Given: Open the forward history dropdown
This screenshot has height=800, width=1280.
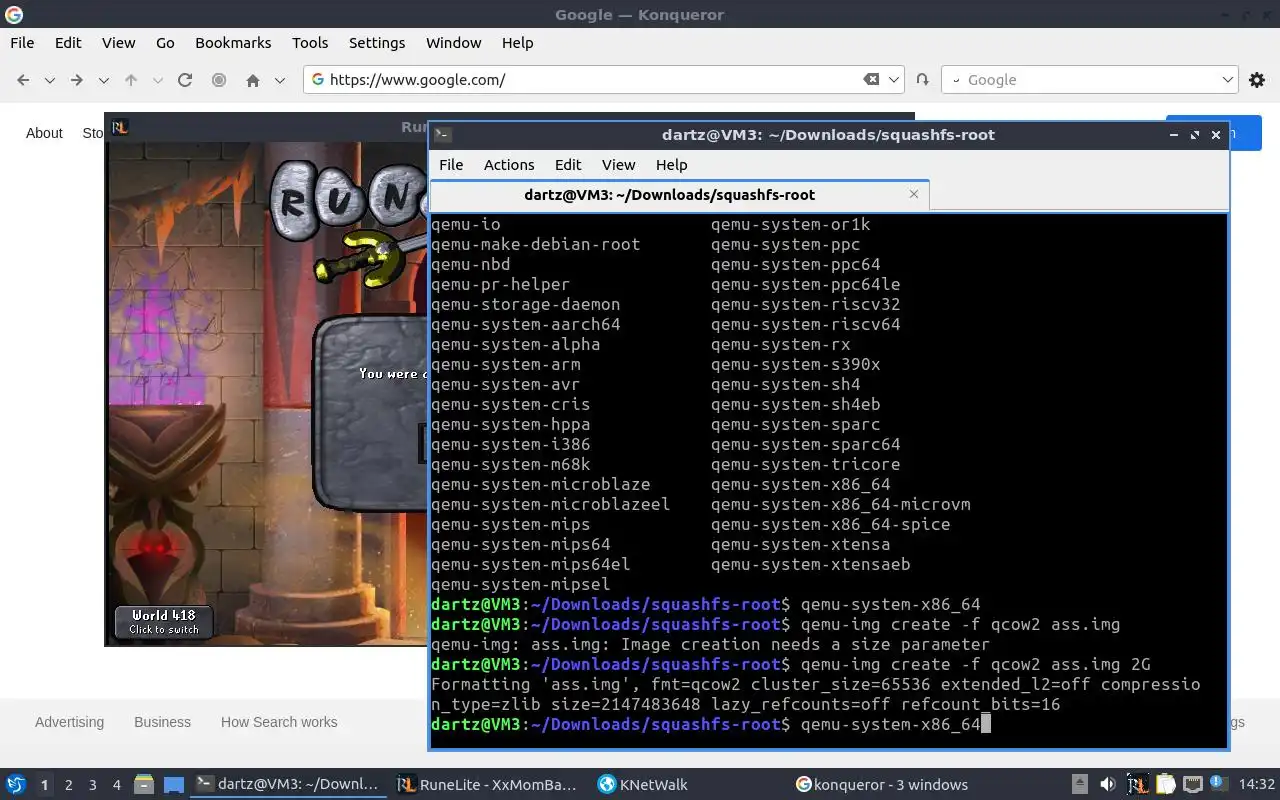Looking at the screenshot, I should pos(103,80).
